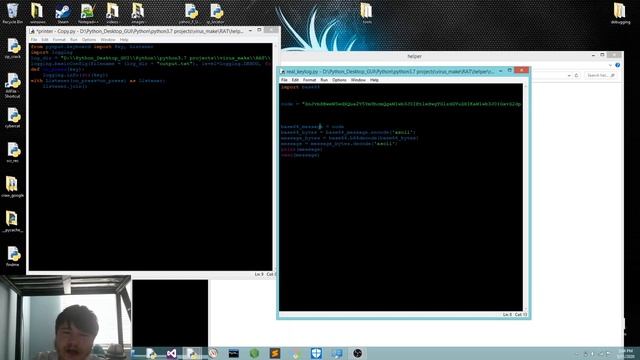Screen dimensions: 640x360
Task: Open Options menu in real_keylog.py window
Action: 339,80
